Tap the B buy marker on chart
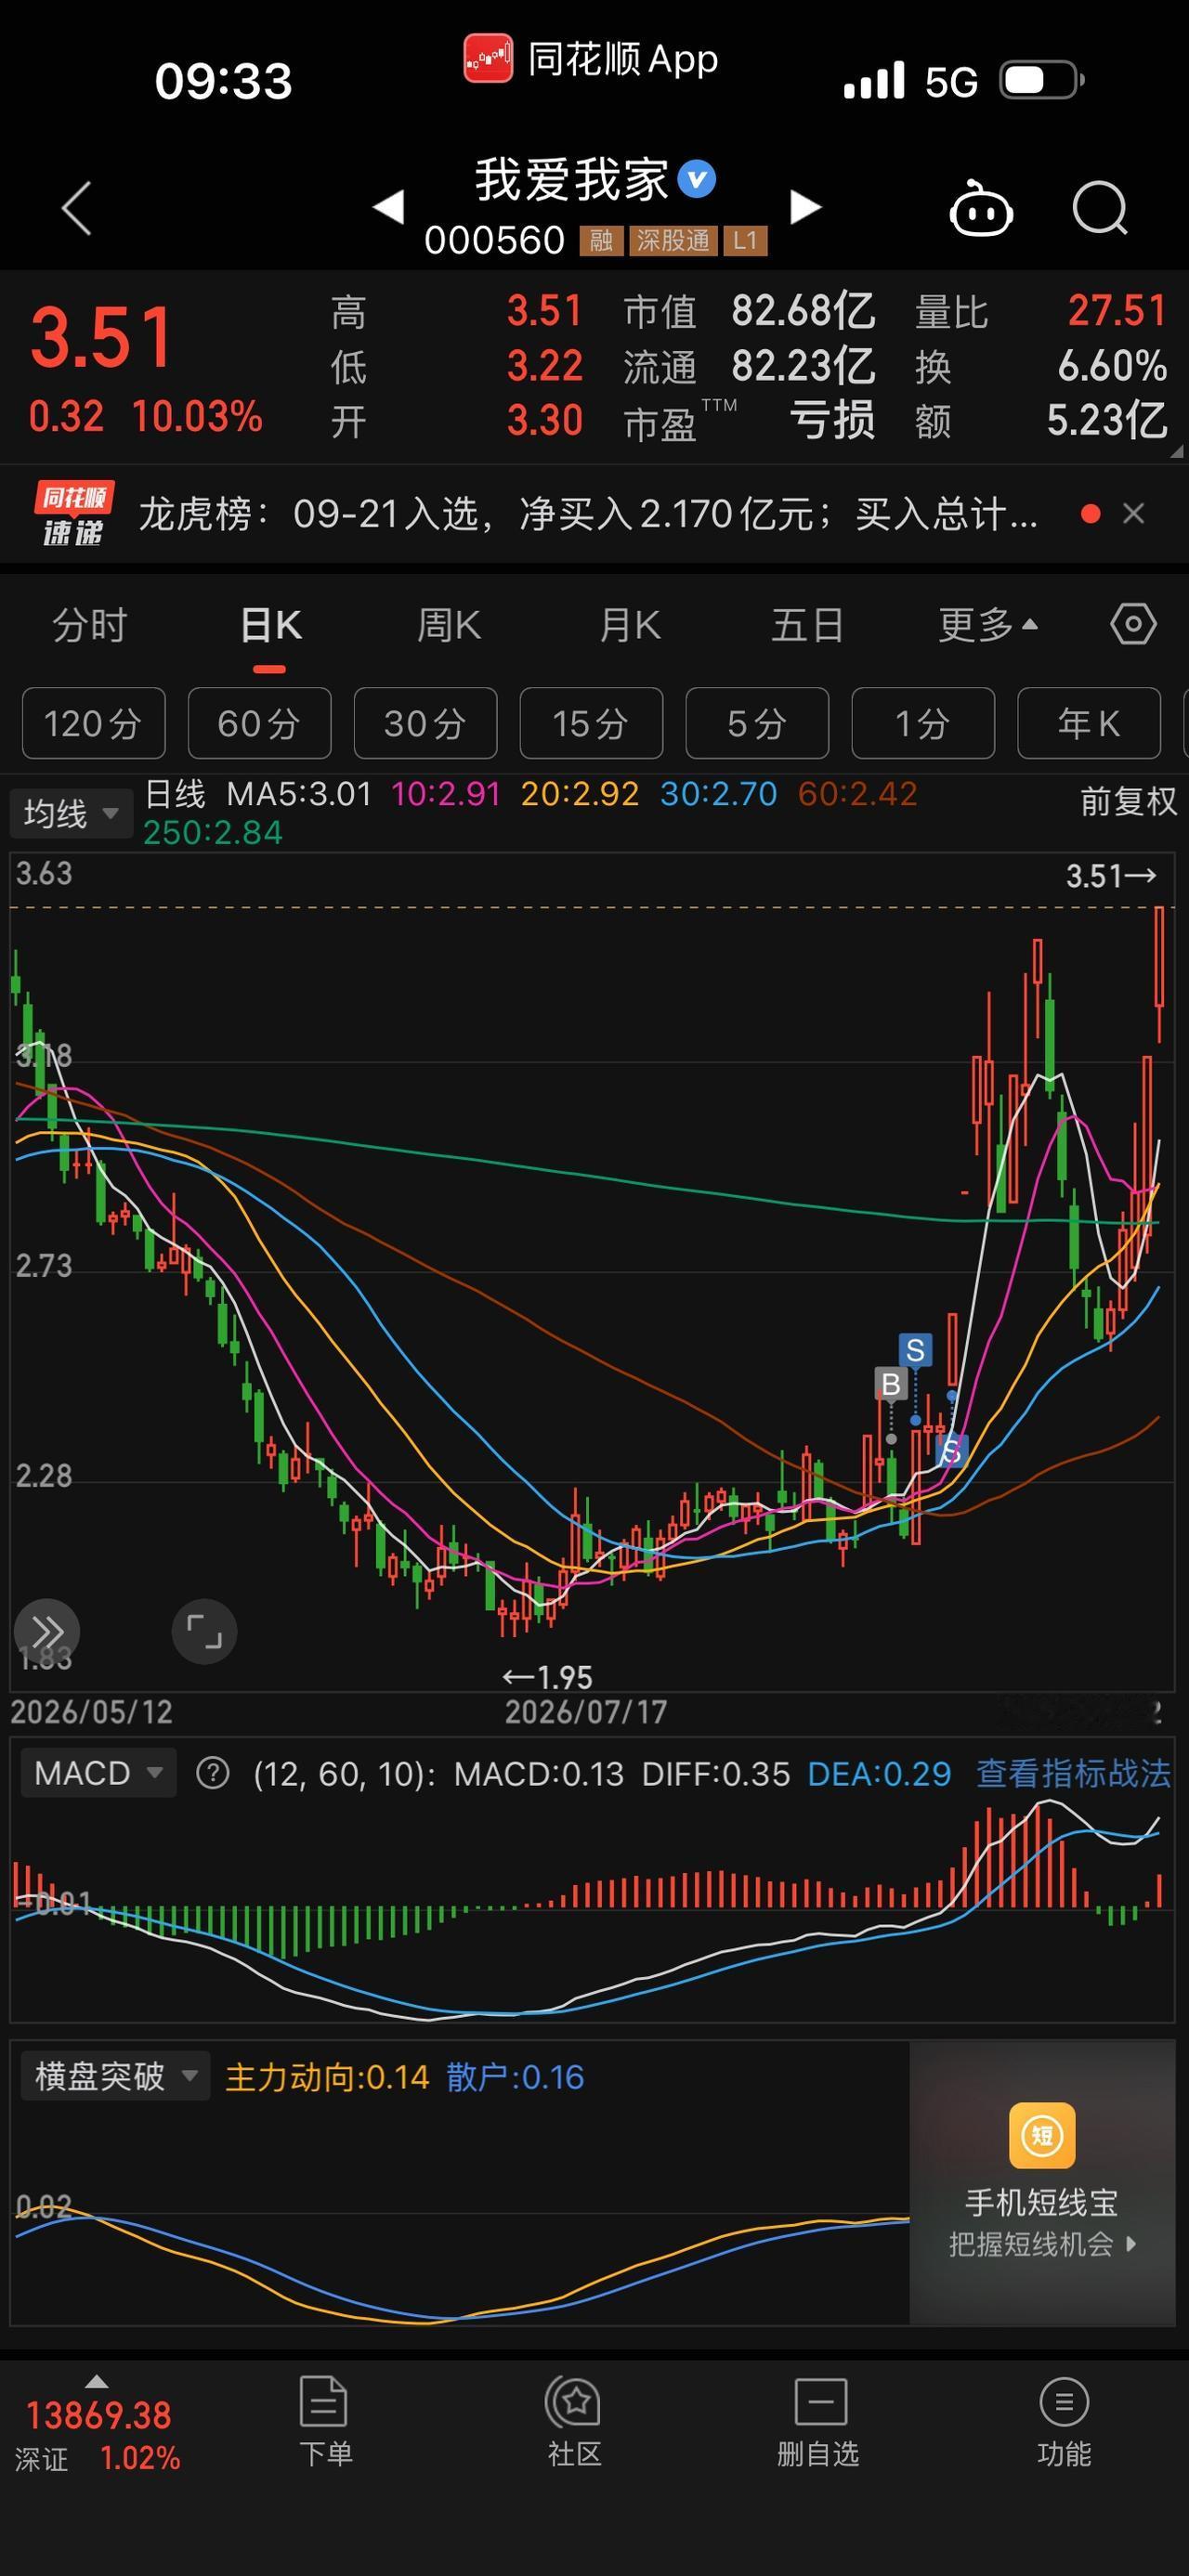The image size is (1189, 2576). point(890,1384)
